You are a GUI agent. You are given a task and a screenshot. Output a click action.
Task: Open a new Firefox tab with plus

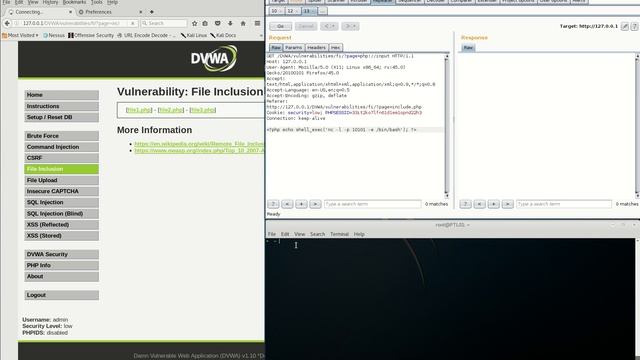click(152, 12)
